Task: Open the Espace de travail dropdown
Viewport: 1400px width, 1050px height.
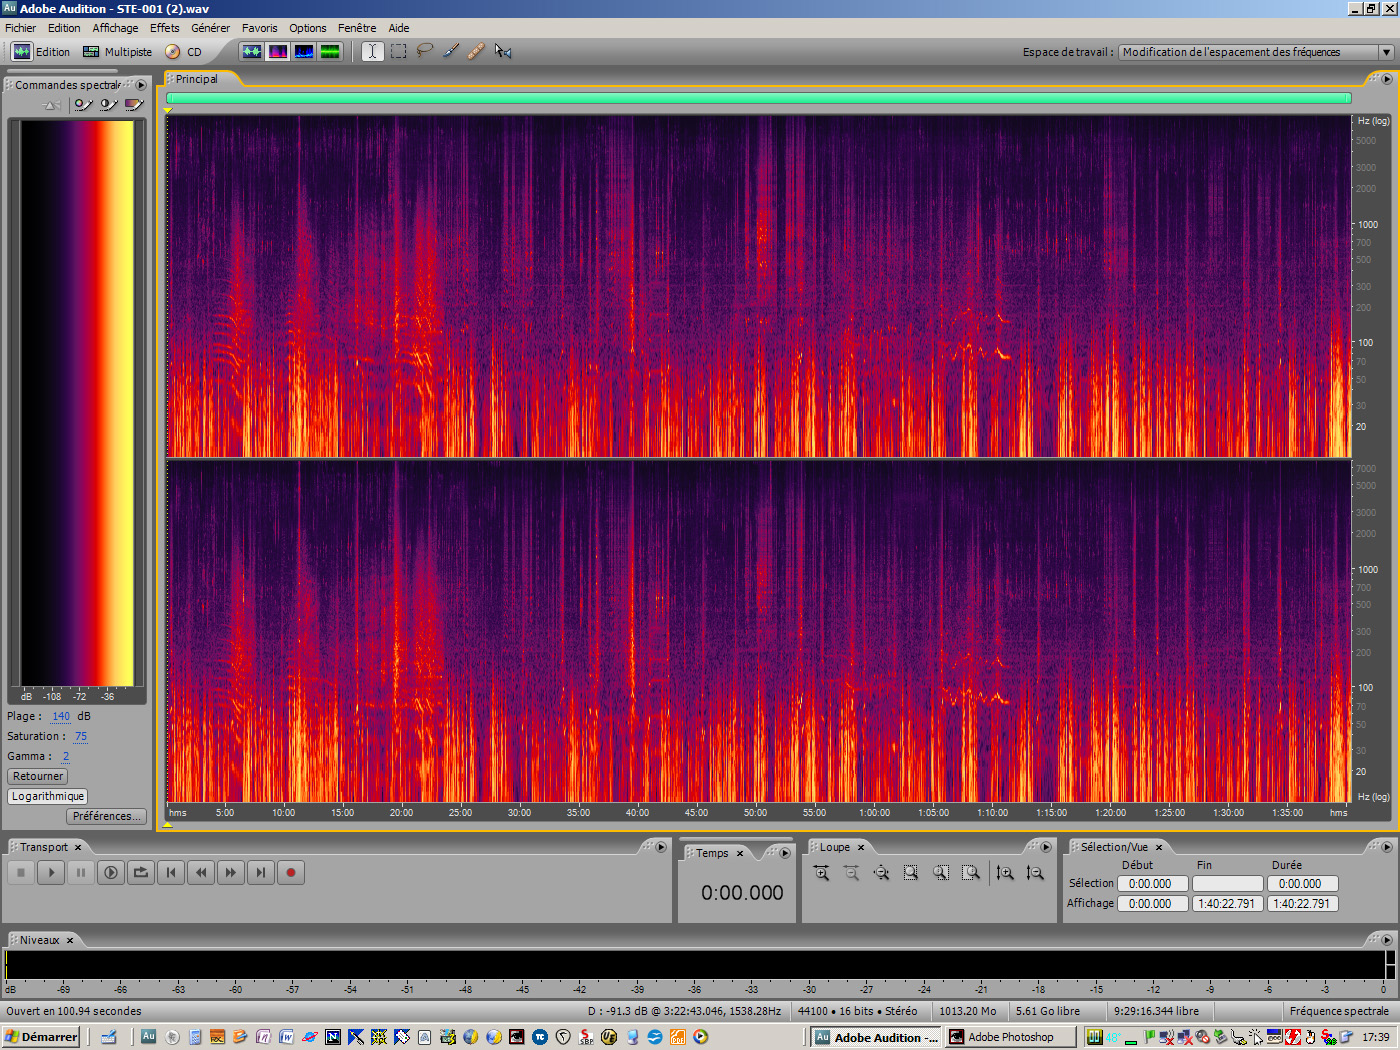Action: (x=1383, y=51)
